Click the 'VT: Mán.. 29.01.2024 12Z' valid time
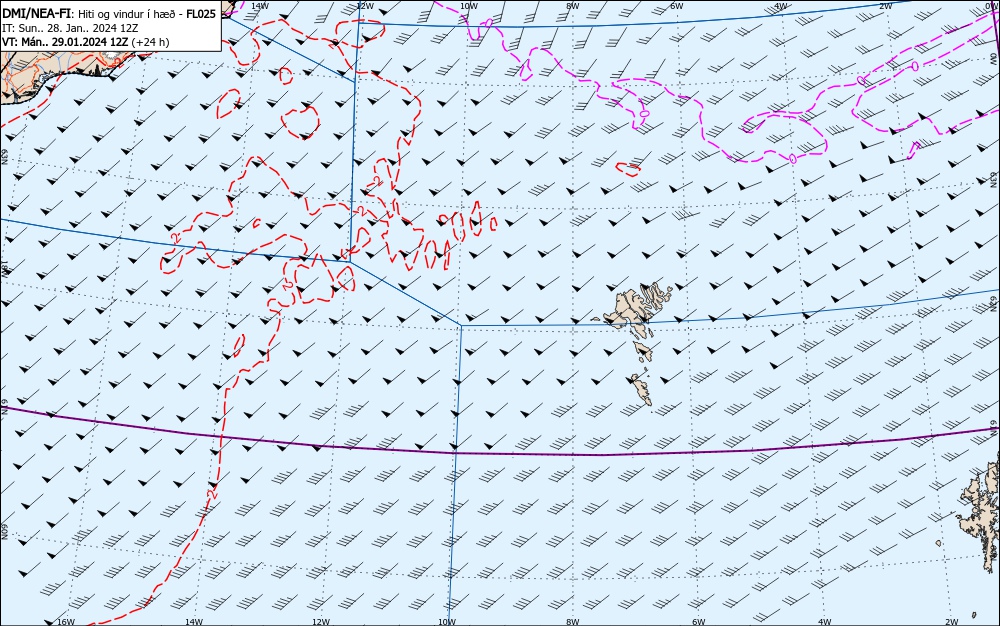 pos(65,42)
